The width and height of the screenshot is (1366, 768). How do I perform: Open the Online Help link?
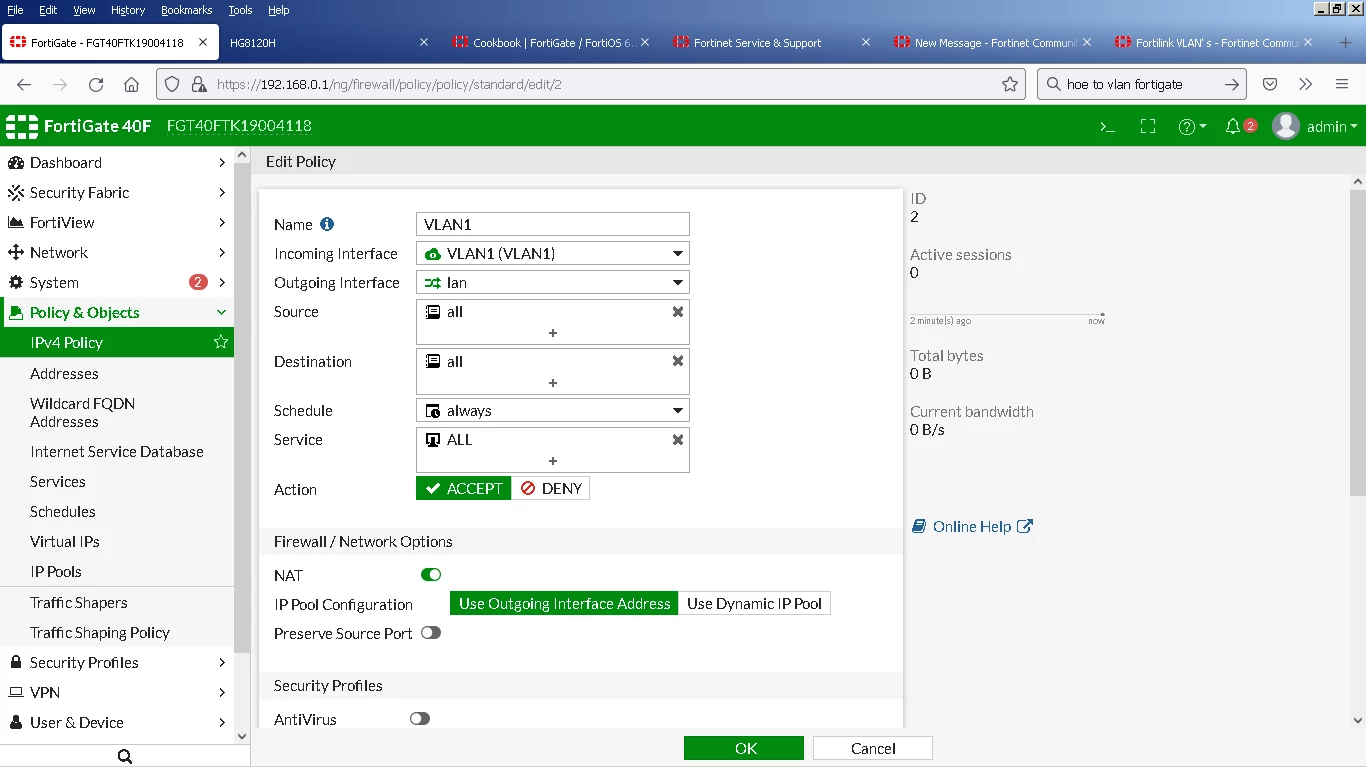pos(972,526)
